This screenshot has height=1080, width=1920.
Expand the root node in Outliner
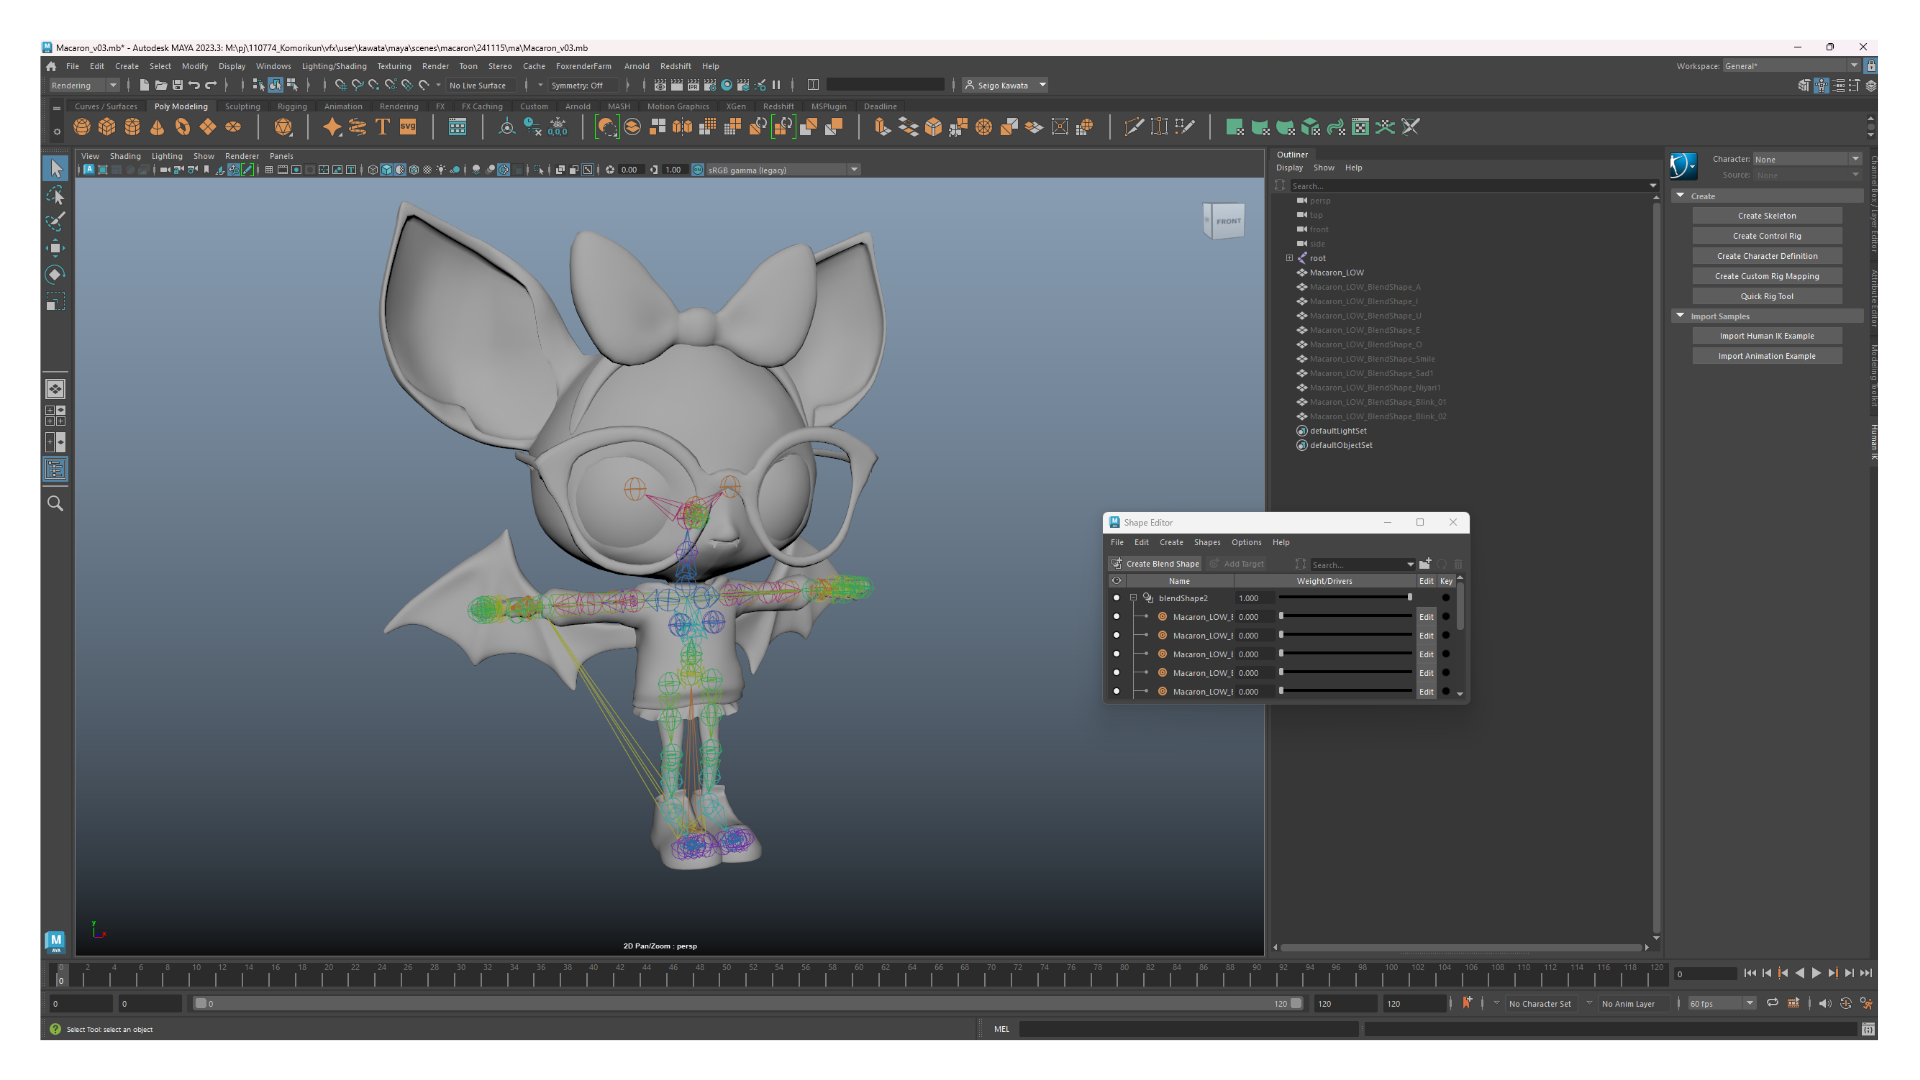(1289, 258)
